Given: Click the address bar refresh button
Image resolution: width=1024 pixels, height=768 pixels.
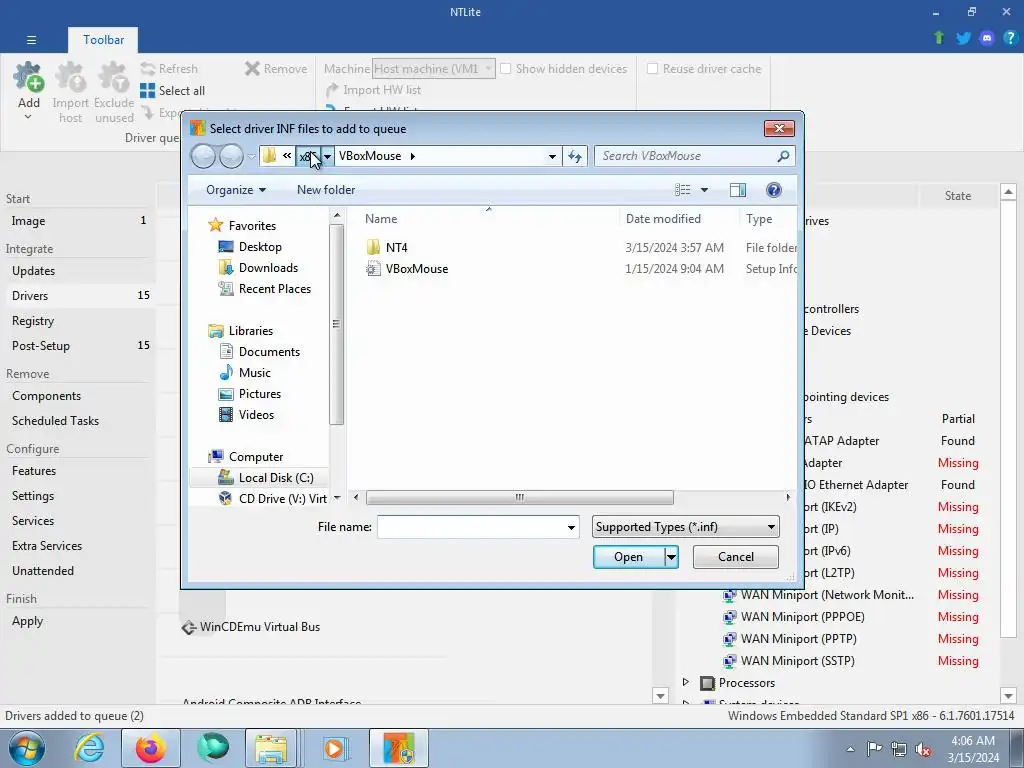Looking at the screenshot, I should point(575,156).
